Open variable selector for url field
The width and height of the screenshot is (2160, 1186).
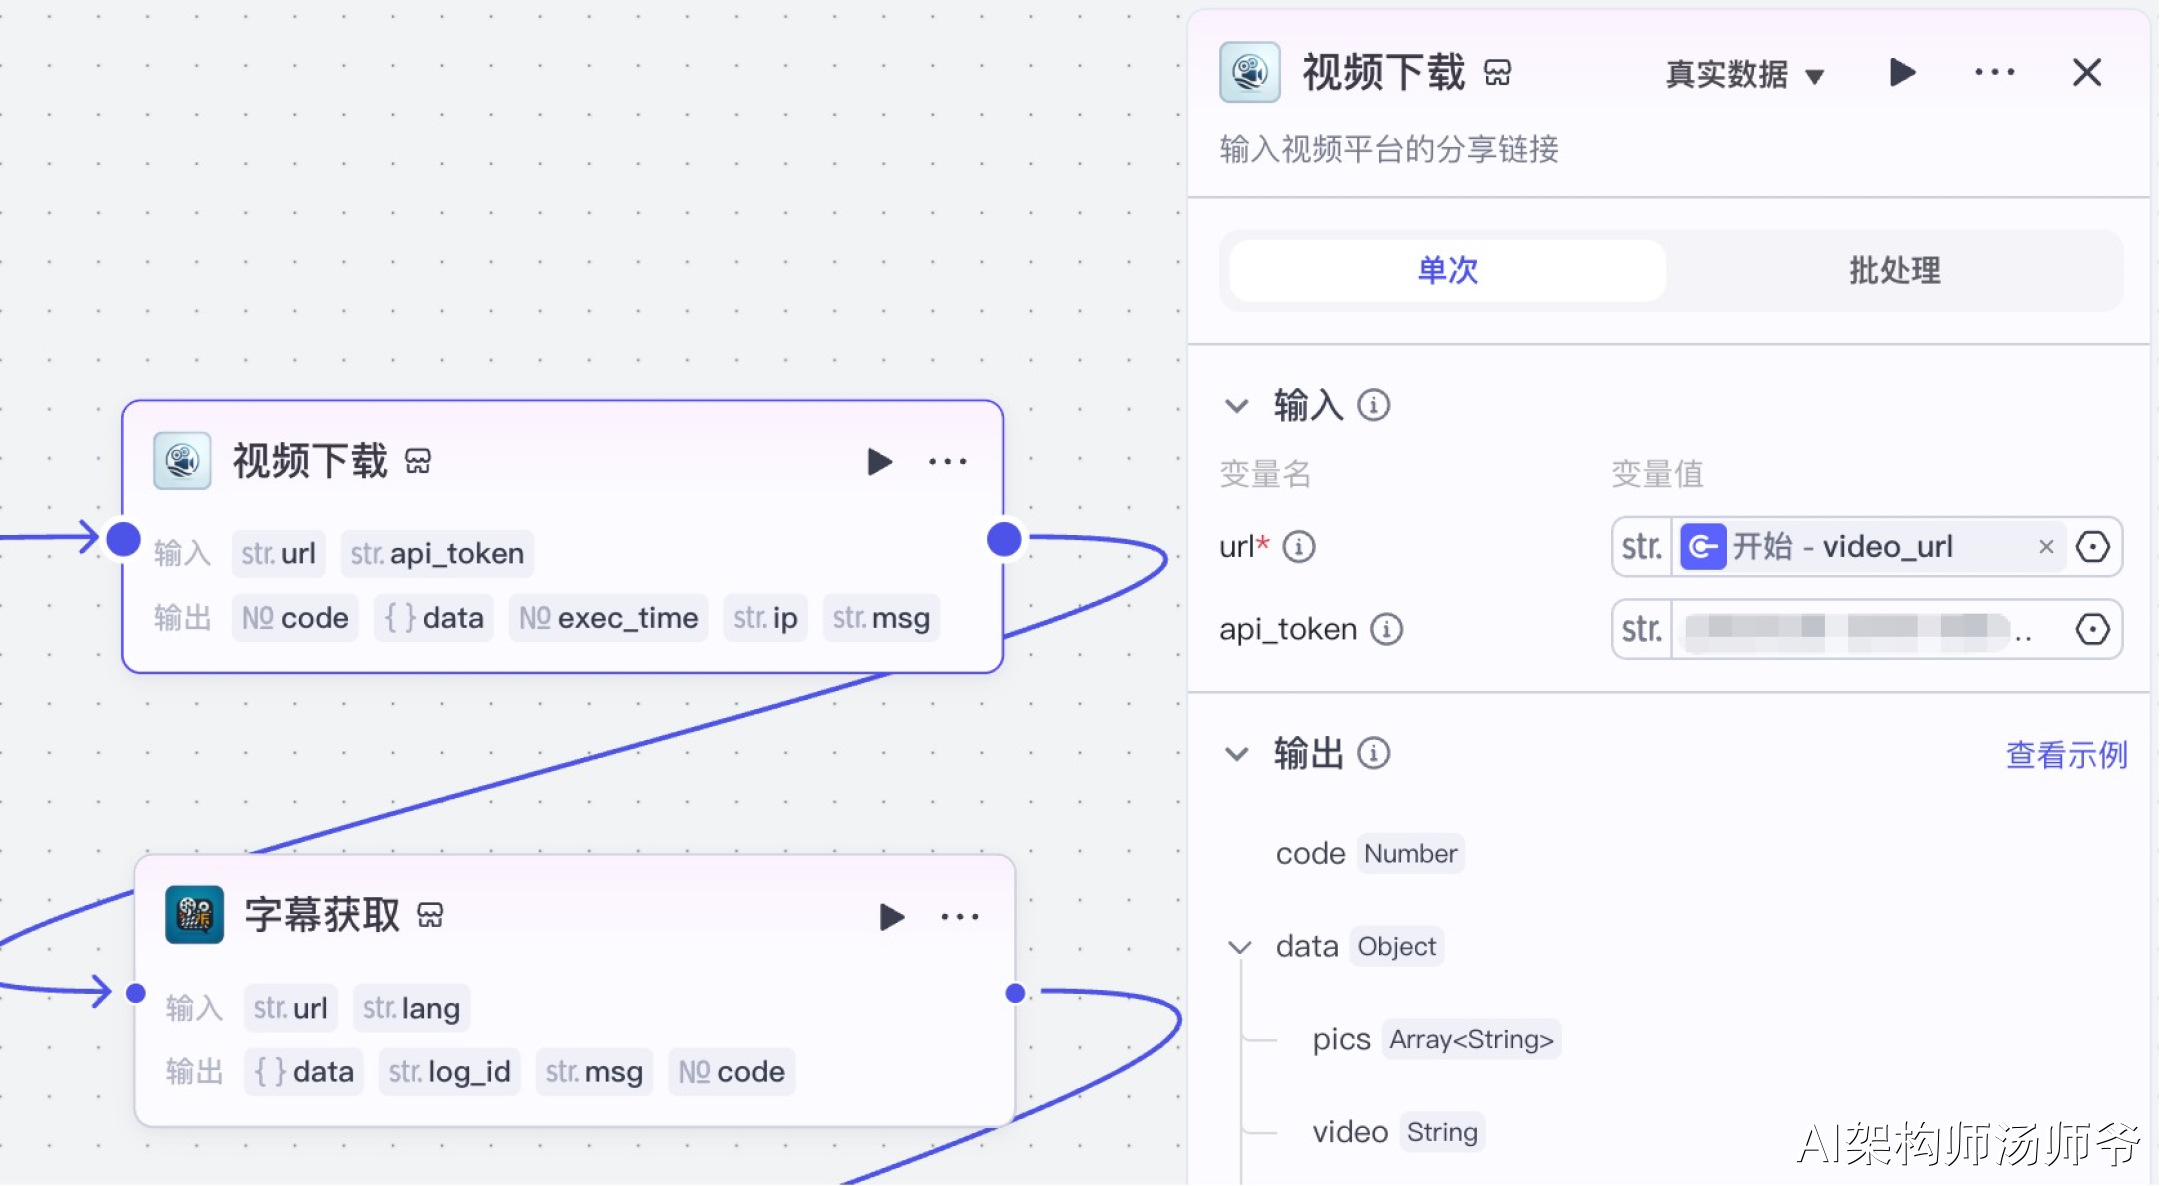point(2093,547)
